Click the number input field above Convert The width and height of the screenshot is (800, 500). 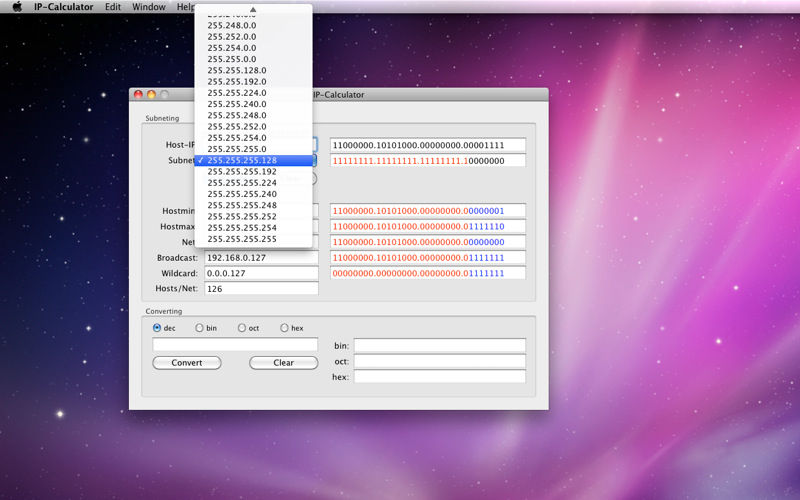[235, 344]
